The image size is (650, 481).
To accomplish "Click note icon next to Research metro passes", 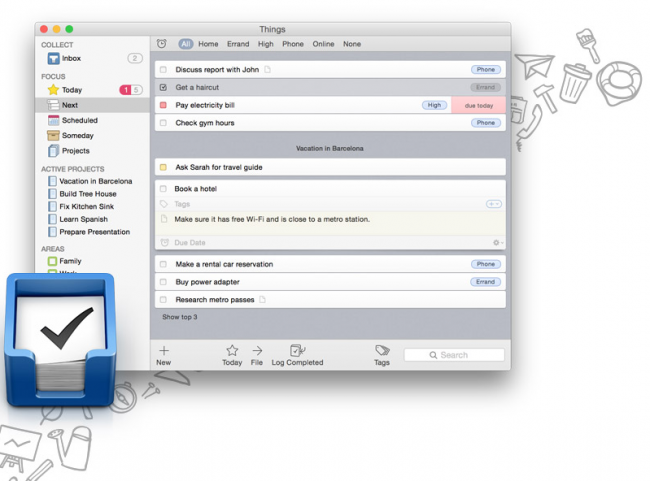I will (x=262, y=299).
